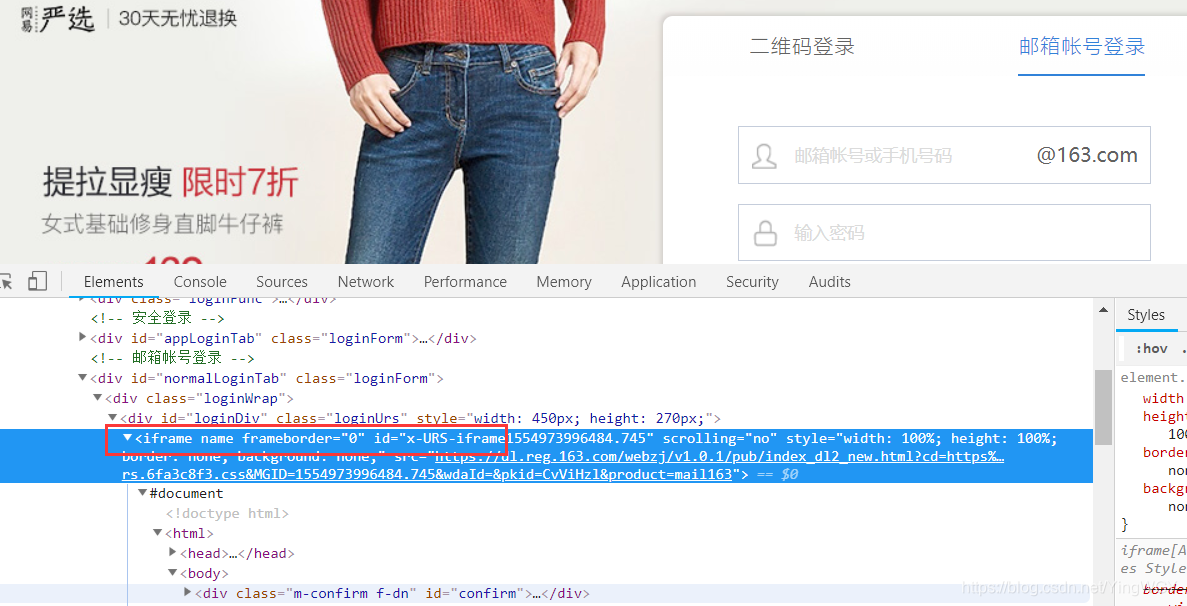The image size is (1187, 606).
Task: Select the <!doctype html> row
Action: pos(227,514)
